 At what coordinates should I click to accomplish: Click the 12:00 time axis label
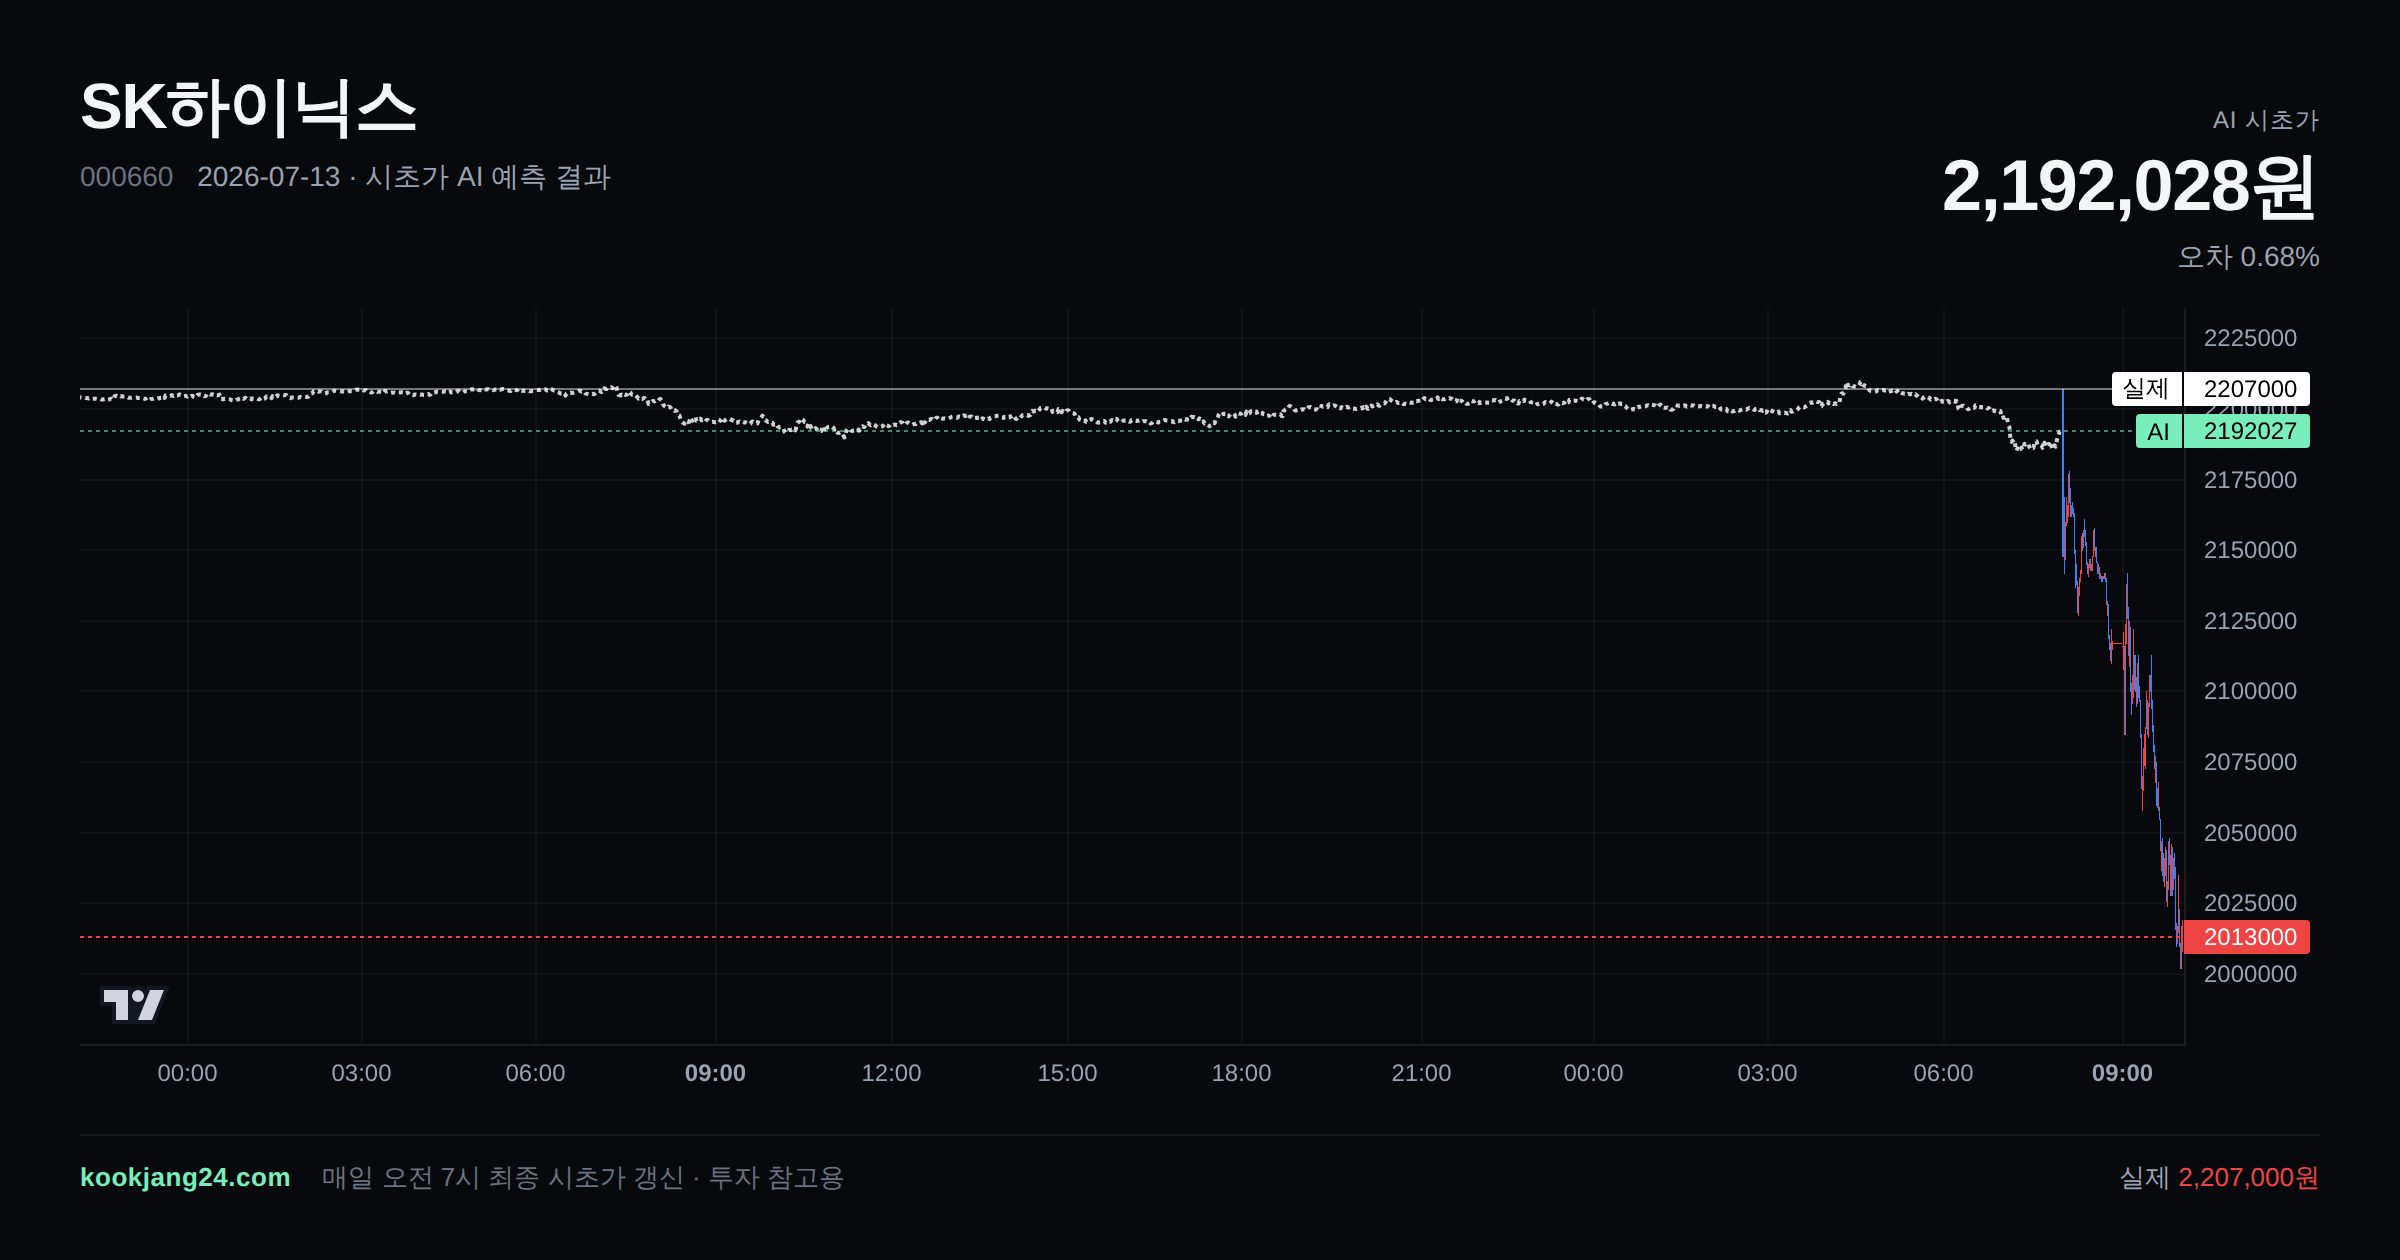(x=891, y=1073)
